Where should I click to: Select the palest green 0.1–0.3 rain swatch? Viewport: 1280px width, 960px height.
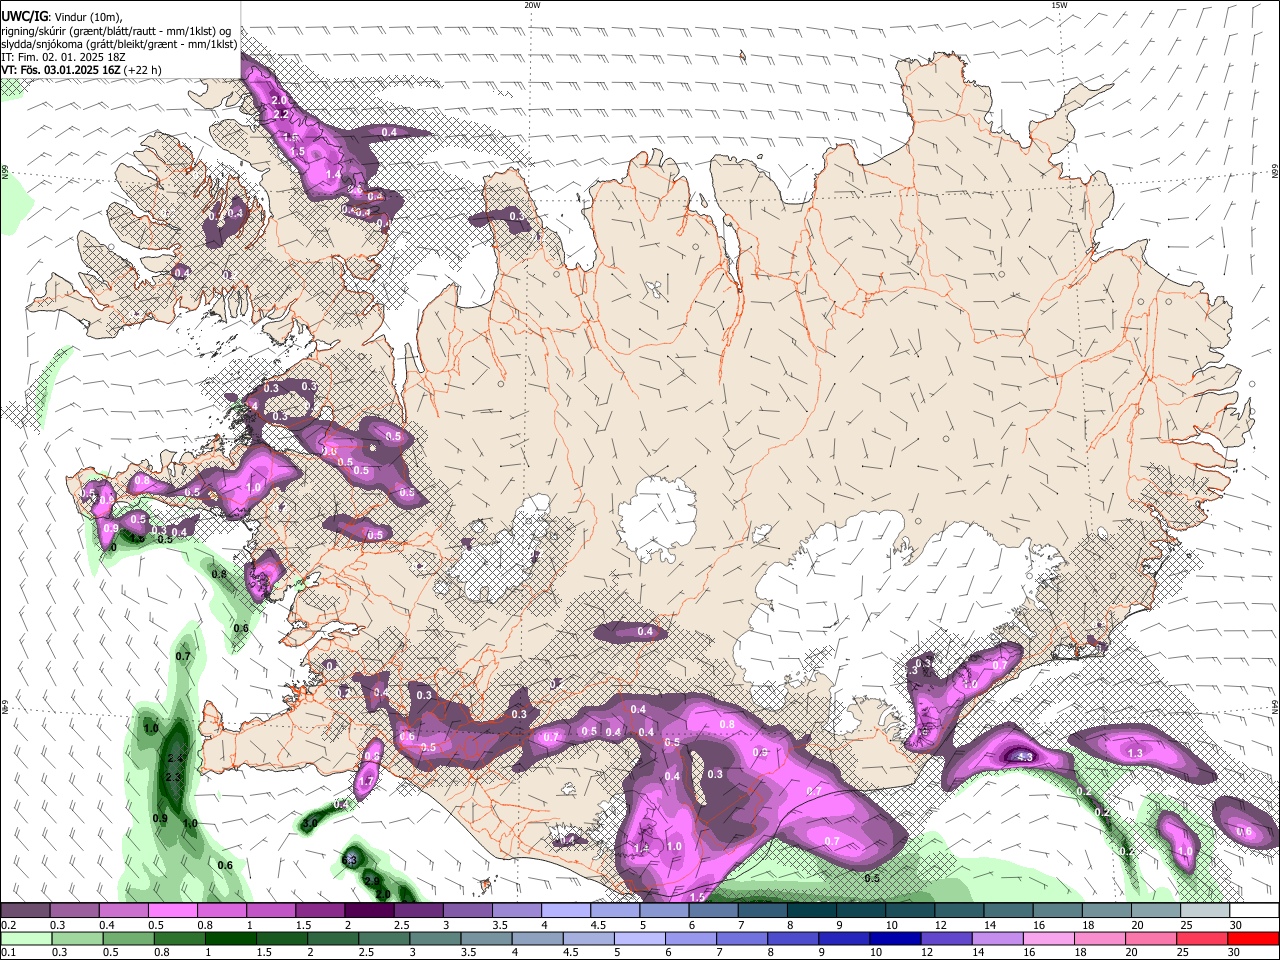coord(25,938)
